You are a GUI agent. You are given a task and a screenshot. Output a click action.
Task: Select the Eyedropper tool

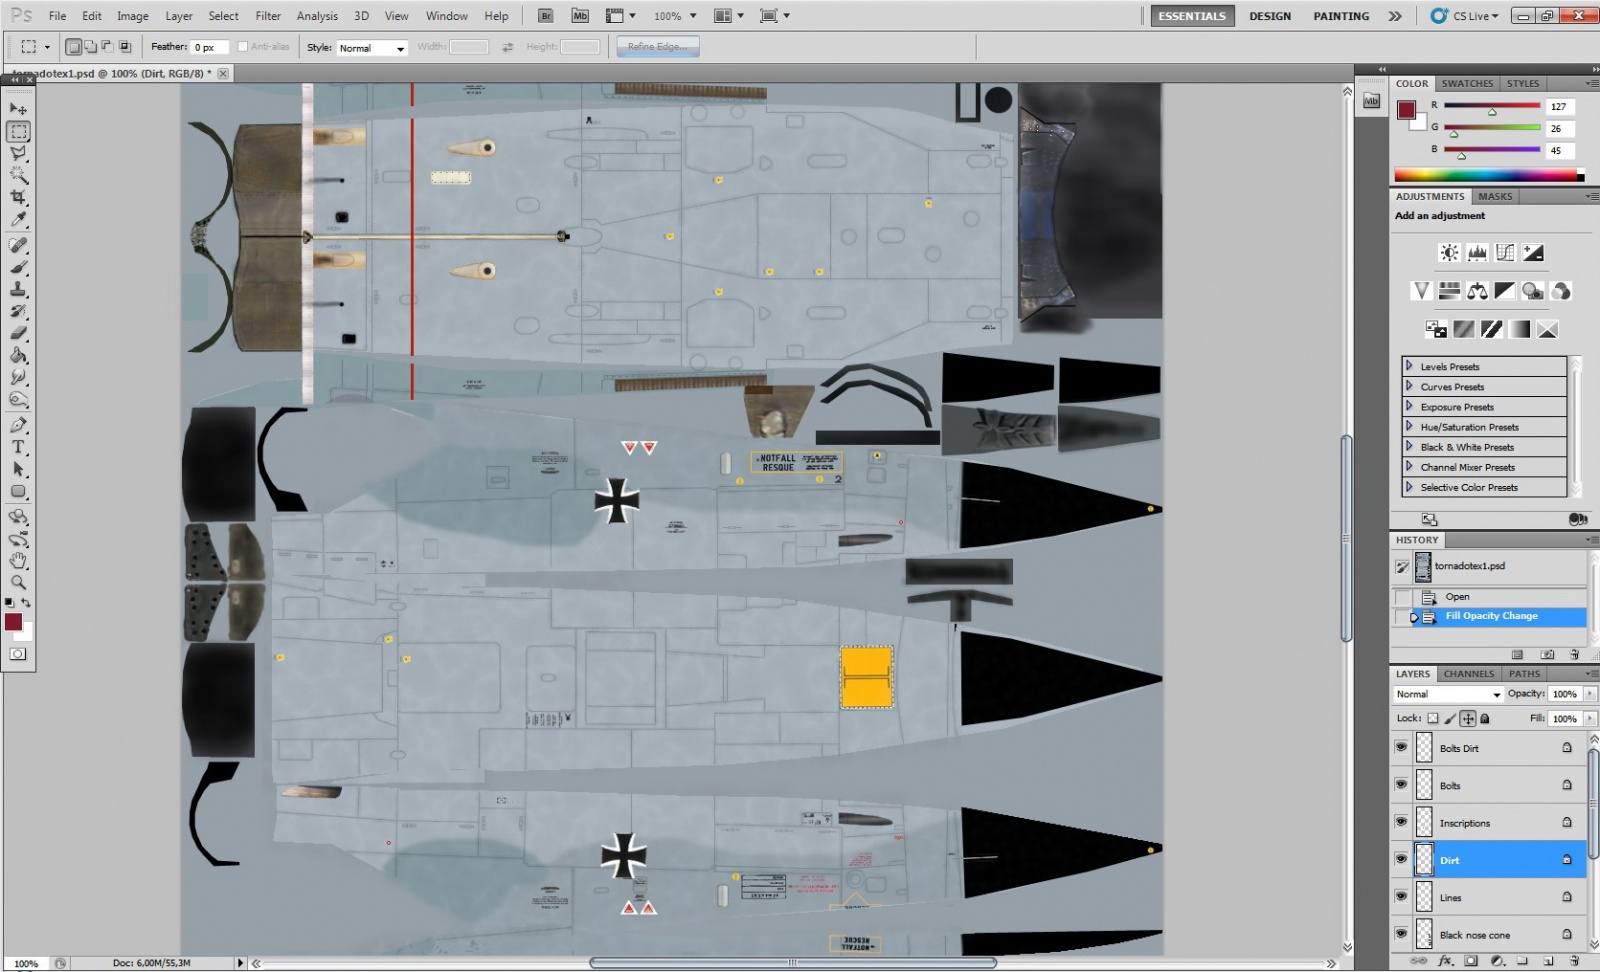[18, 220]
